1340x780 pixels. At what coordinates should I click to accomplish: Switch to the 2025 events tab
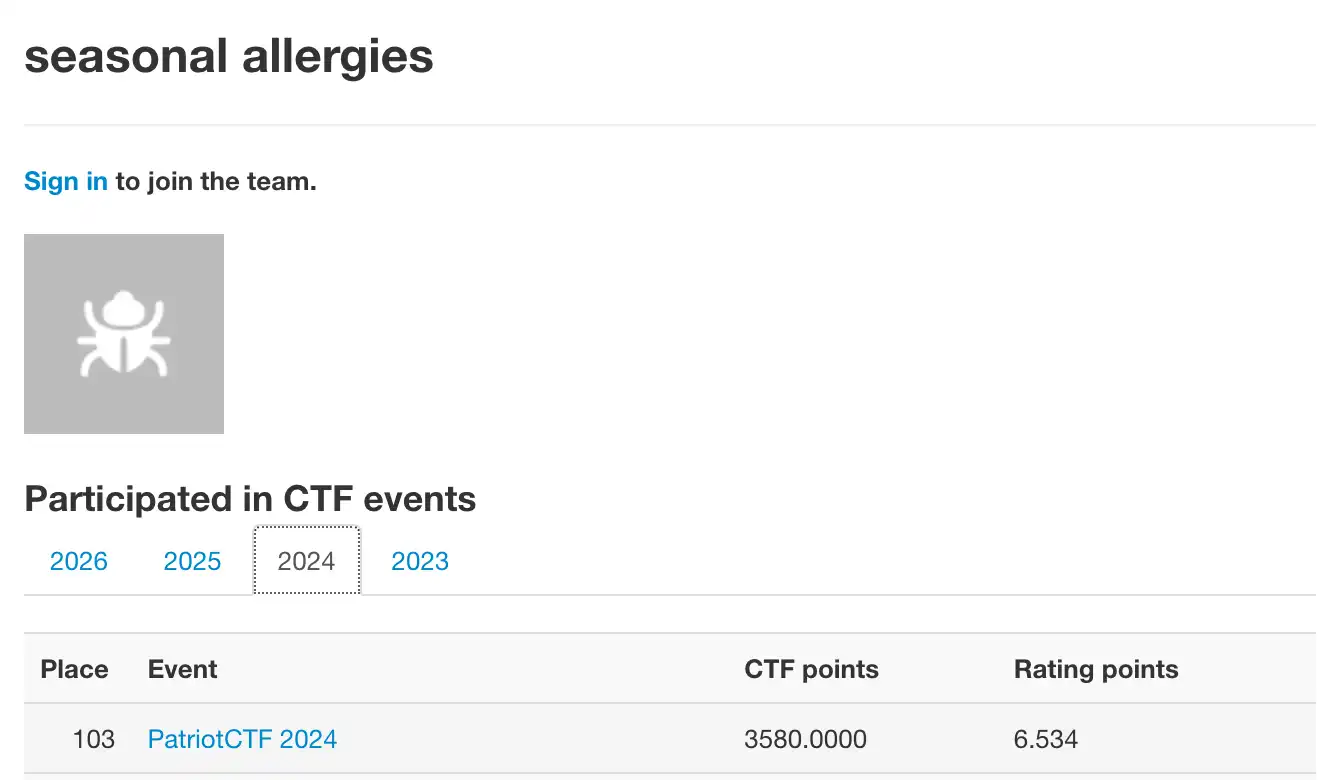point(192,561)
